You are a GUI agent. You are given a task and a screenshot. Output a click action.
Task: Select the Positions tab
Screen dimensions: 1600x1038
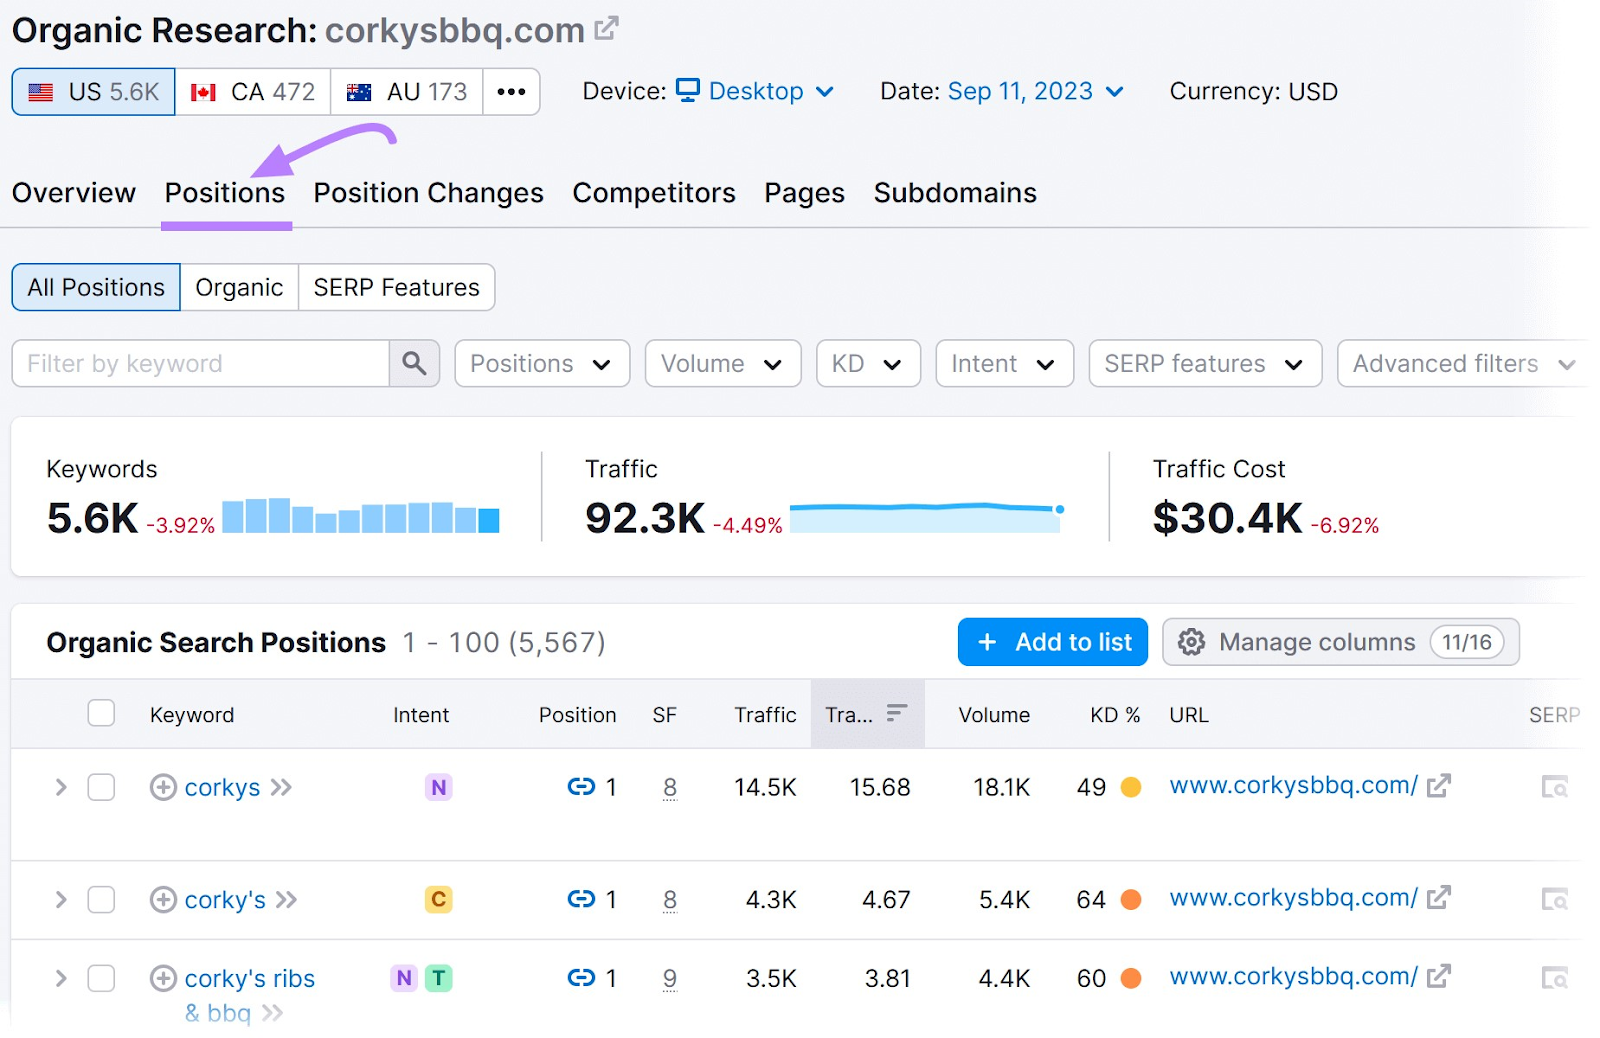pos(225,193)
